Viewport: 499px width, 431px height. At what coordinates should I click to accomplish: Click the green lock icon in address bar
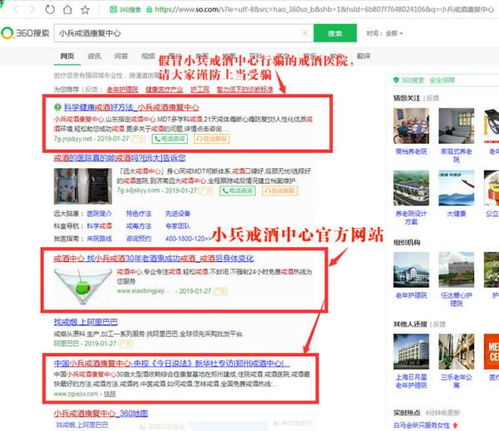point(149,10)
